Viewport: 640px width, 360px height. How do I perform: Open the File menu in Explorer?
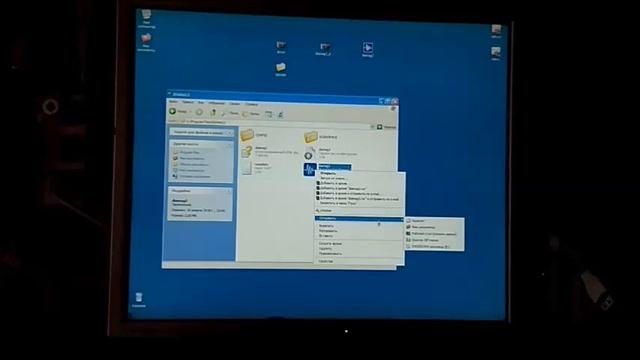173,101
